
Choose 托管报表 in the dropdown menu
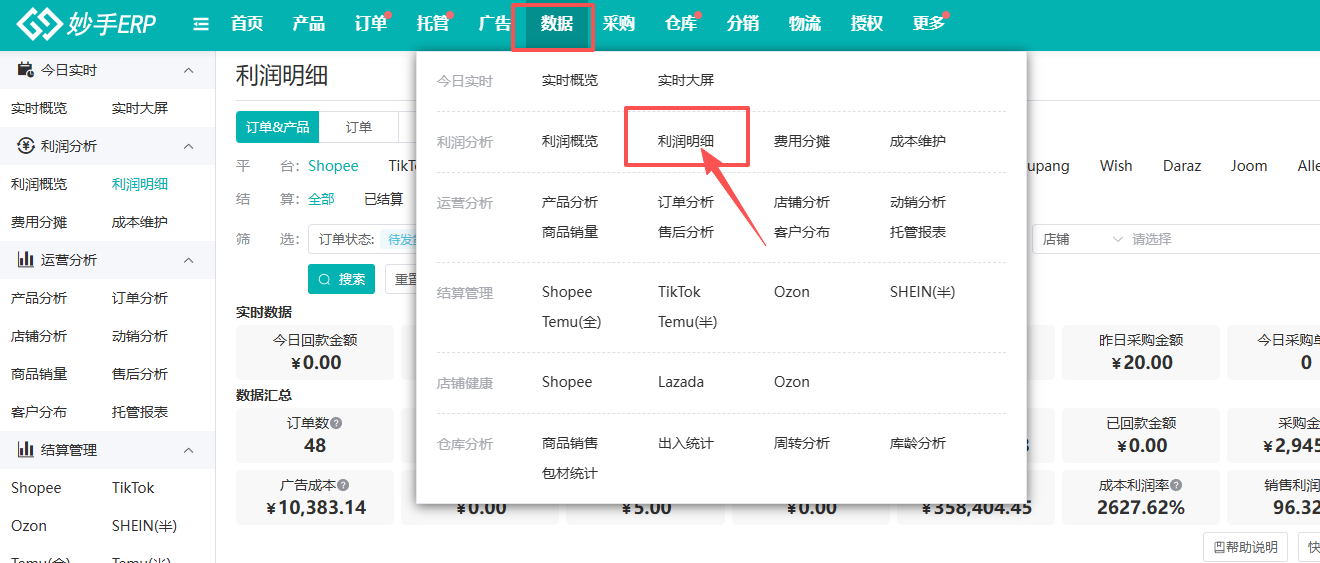[918, 232]
